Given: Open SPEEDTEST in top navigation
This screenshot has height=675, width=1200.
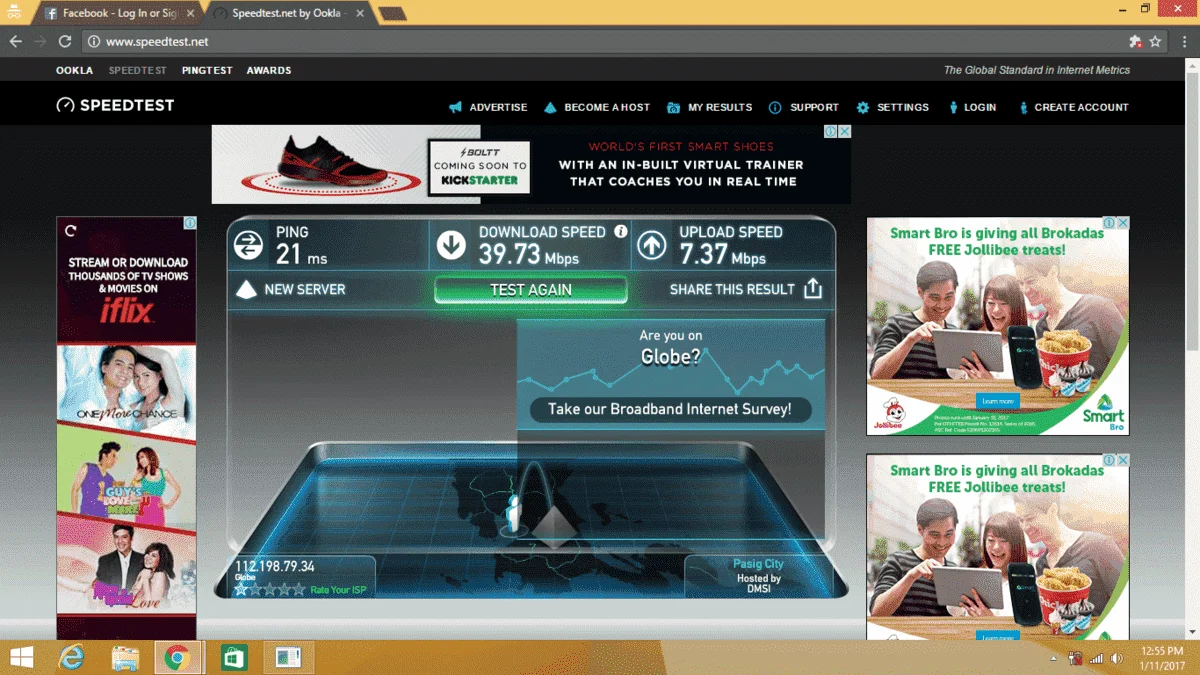Looking at the screenshot, I should (138, 71).
